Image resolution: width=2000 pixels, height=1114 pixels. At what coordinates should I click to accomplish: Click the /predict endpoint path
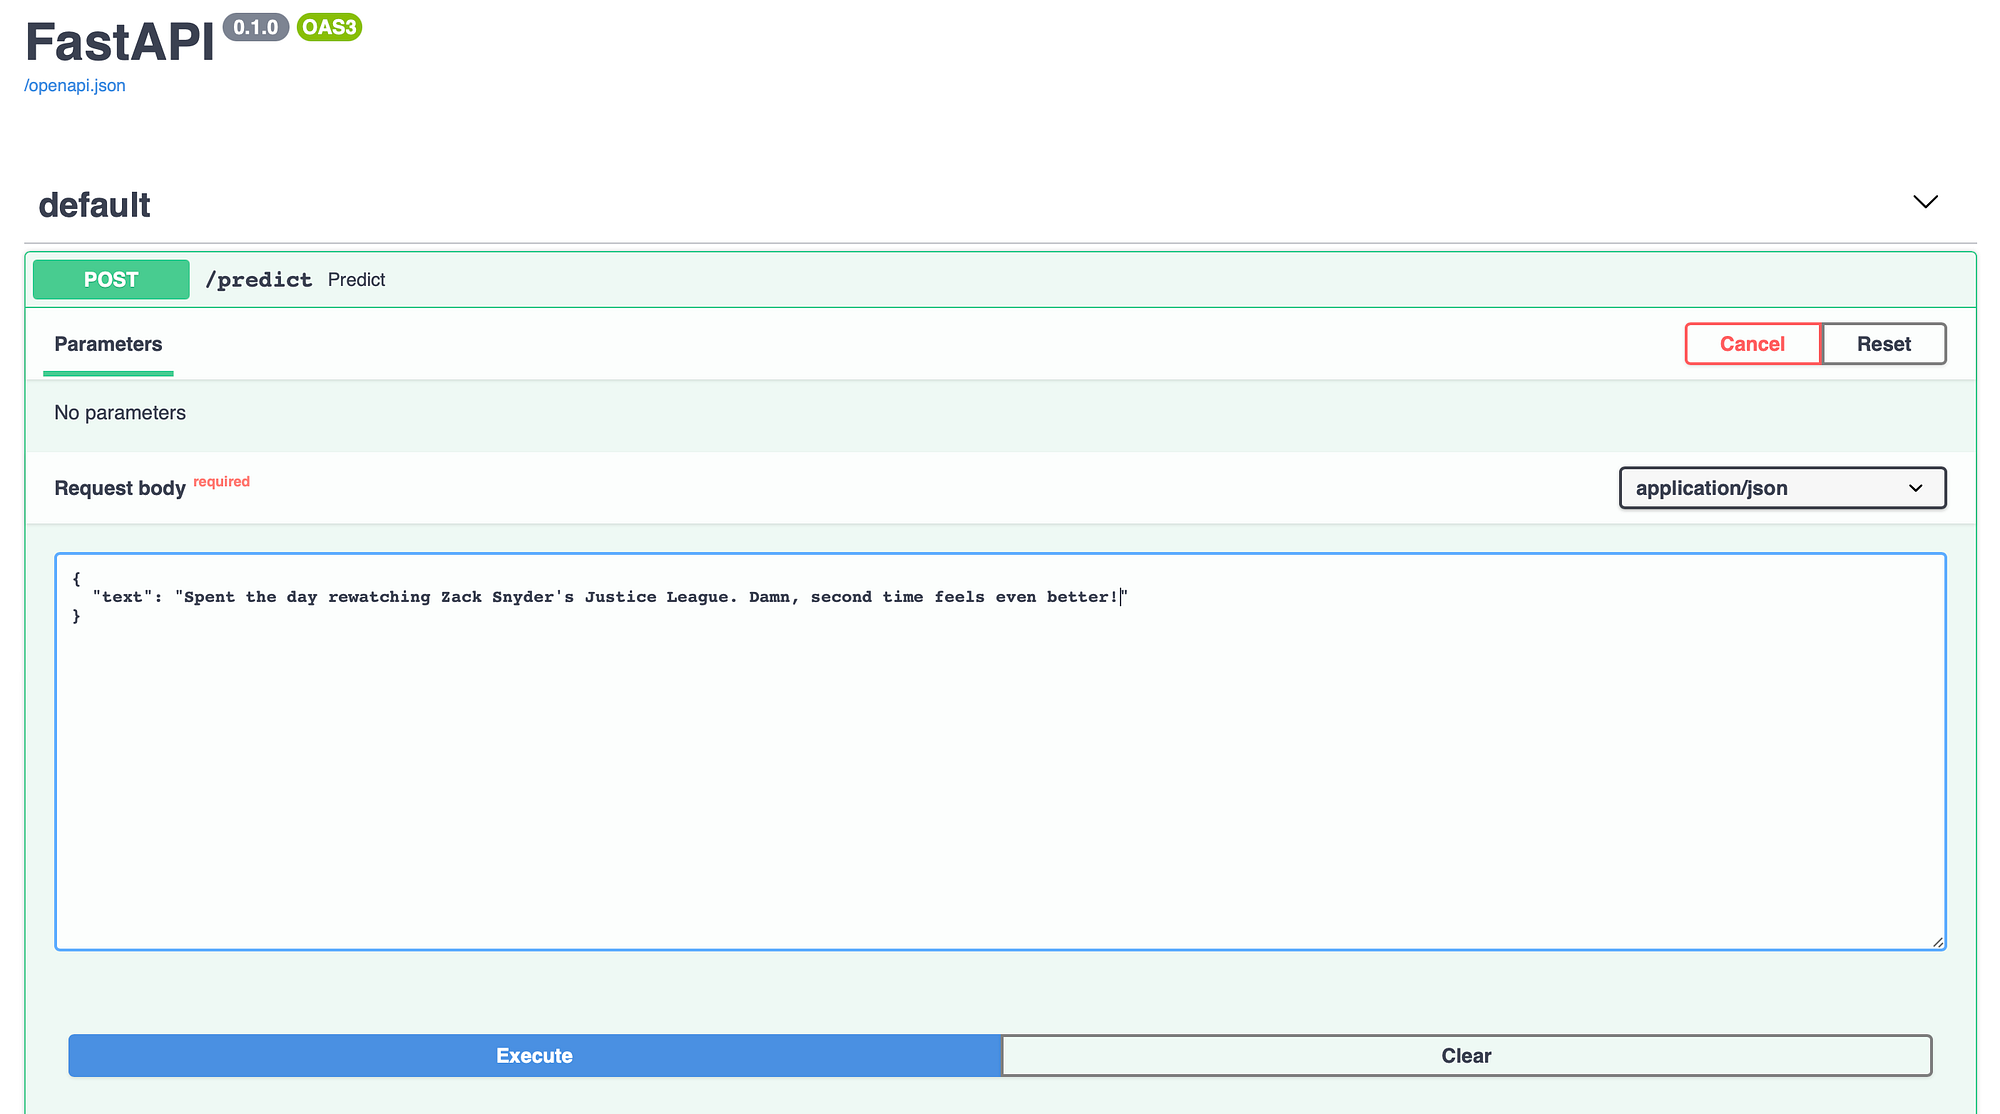(258, 280)
